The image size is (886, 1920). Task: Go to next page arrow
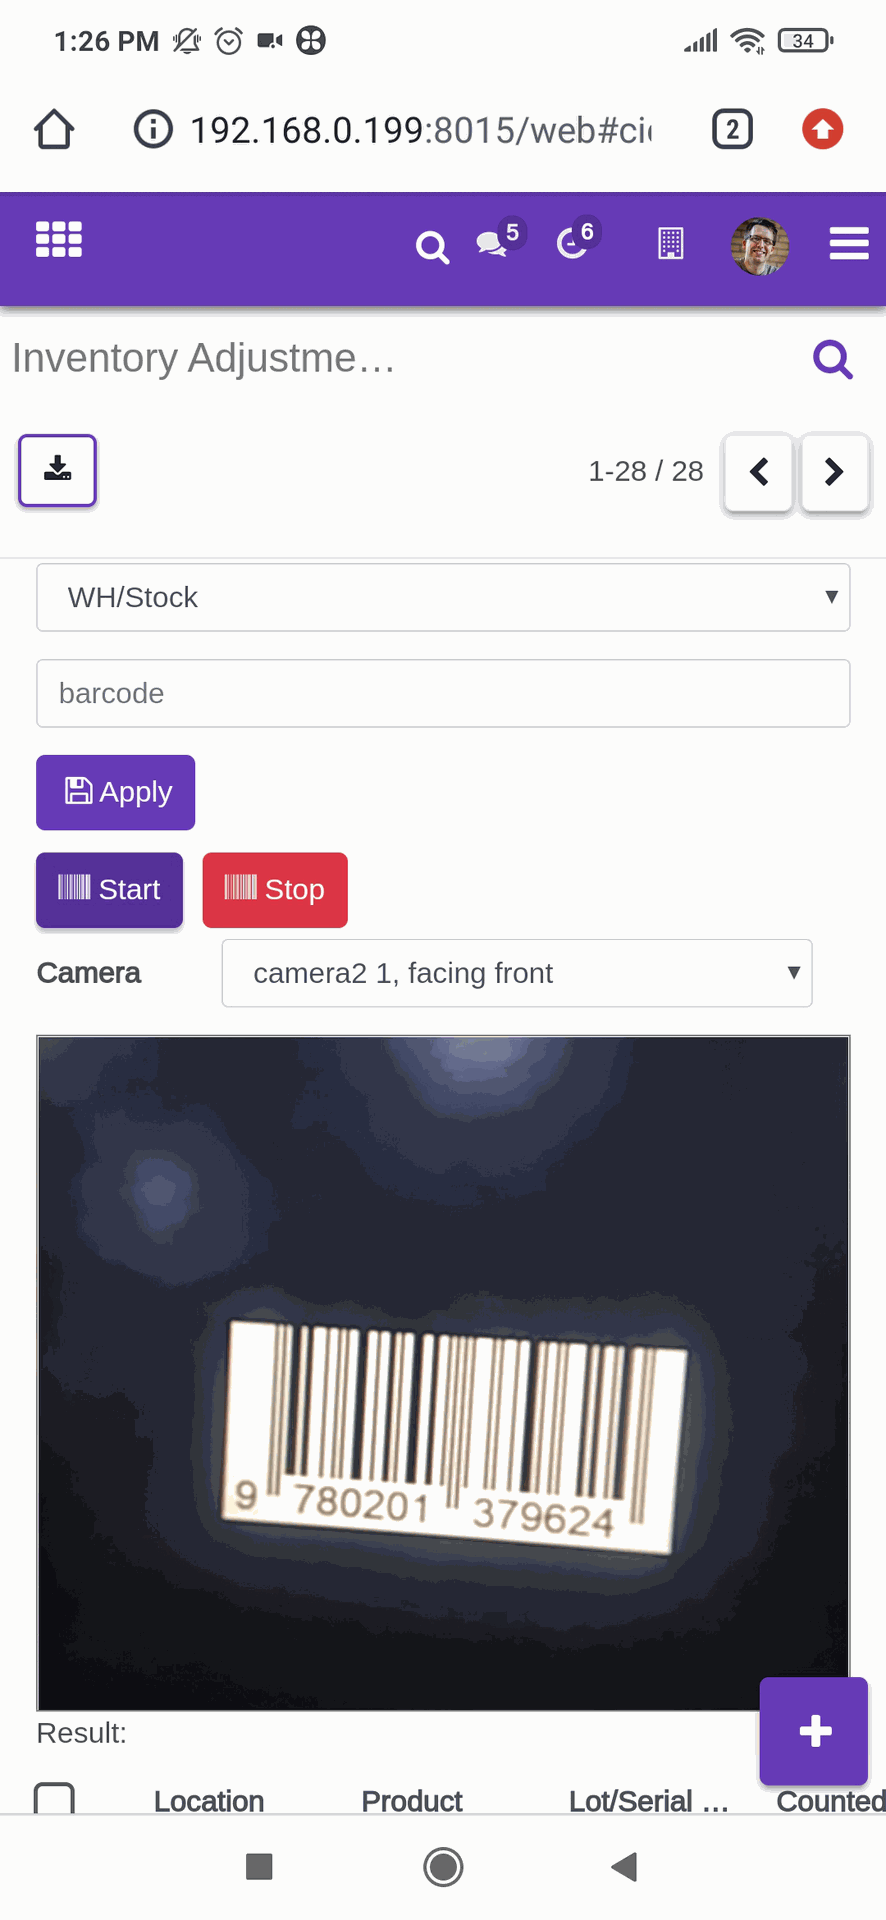(834, 472)
